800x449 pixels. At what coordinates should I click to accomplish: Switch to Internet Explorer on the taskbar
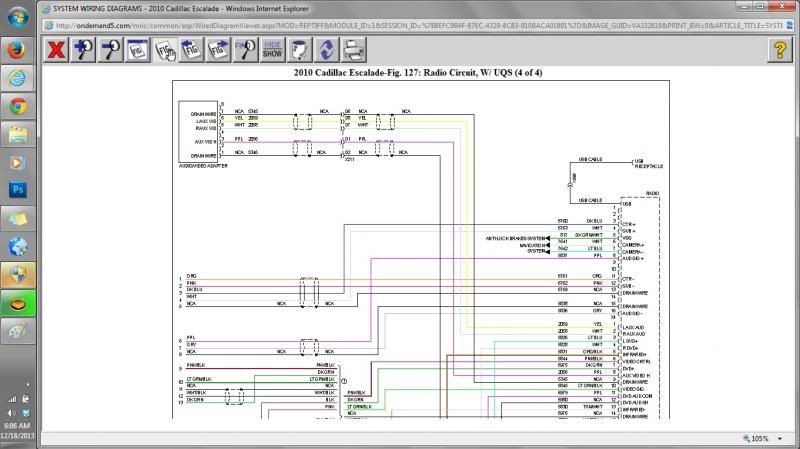(x=17, y=78)
